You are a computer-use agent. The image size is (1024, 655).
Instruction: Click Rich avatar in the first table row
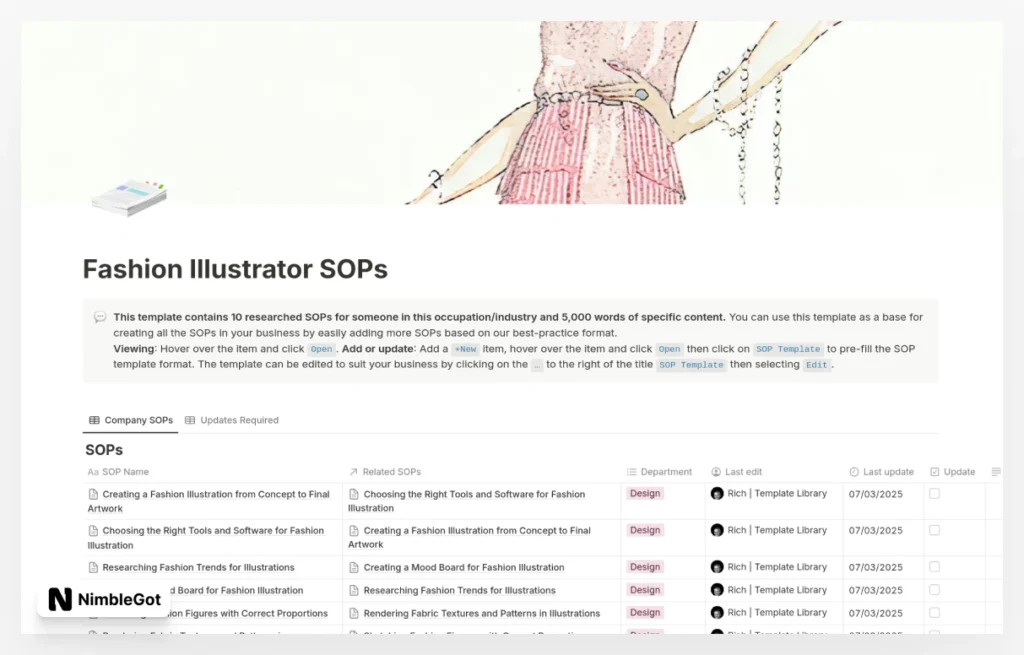coord(717,494)
